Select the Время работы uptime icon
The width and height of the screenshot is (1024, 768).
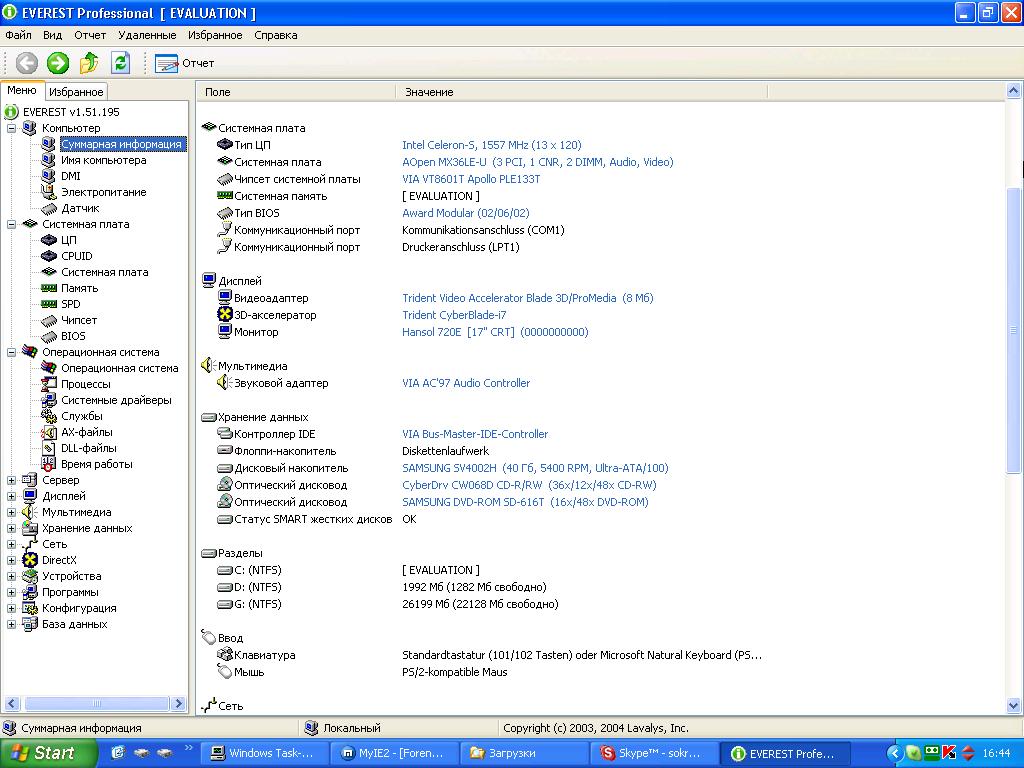click(48, 464)
